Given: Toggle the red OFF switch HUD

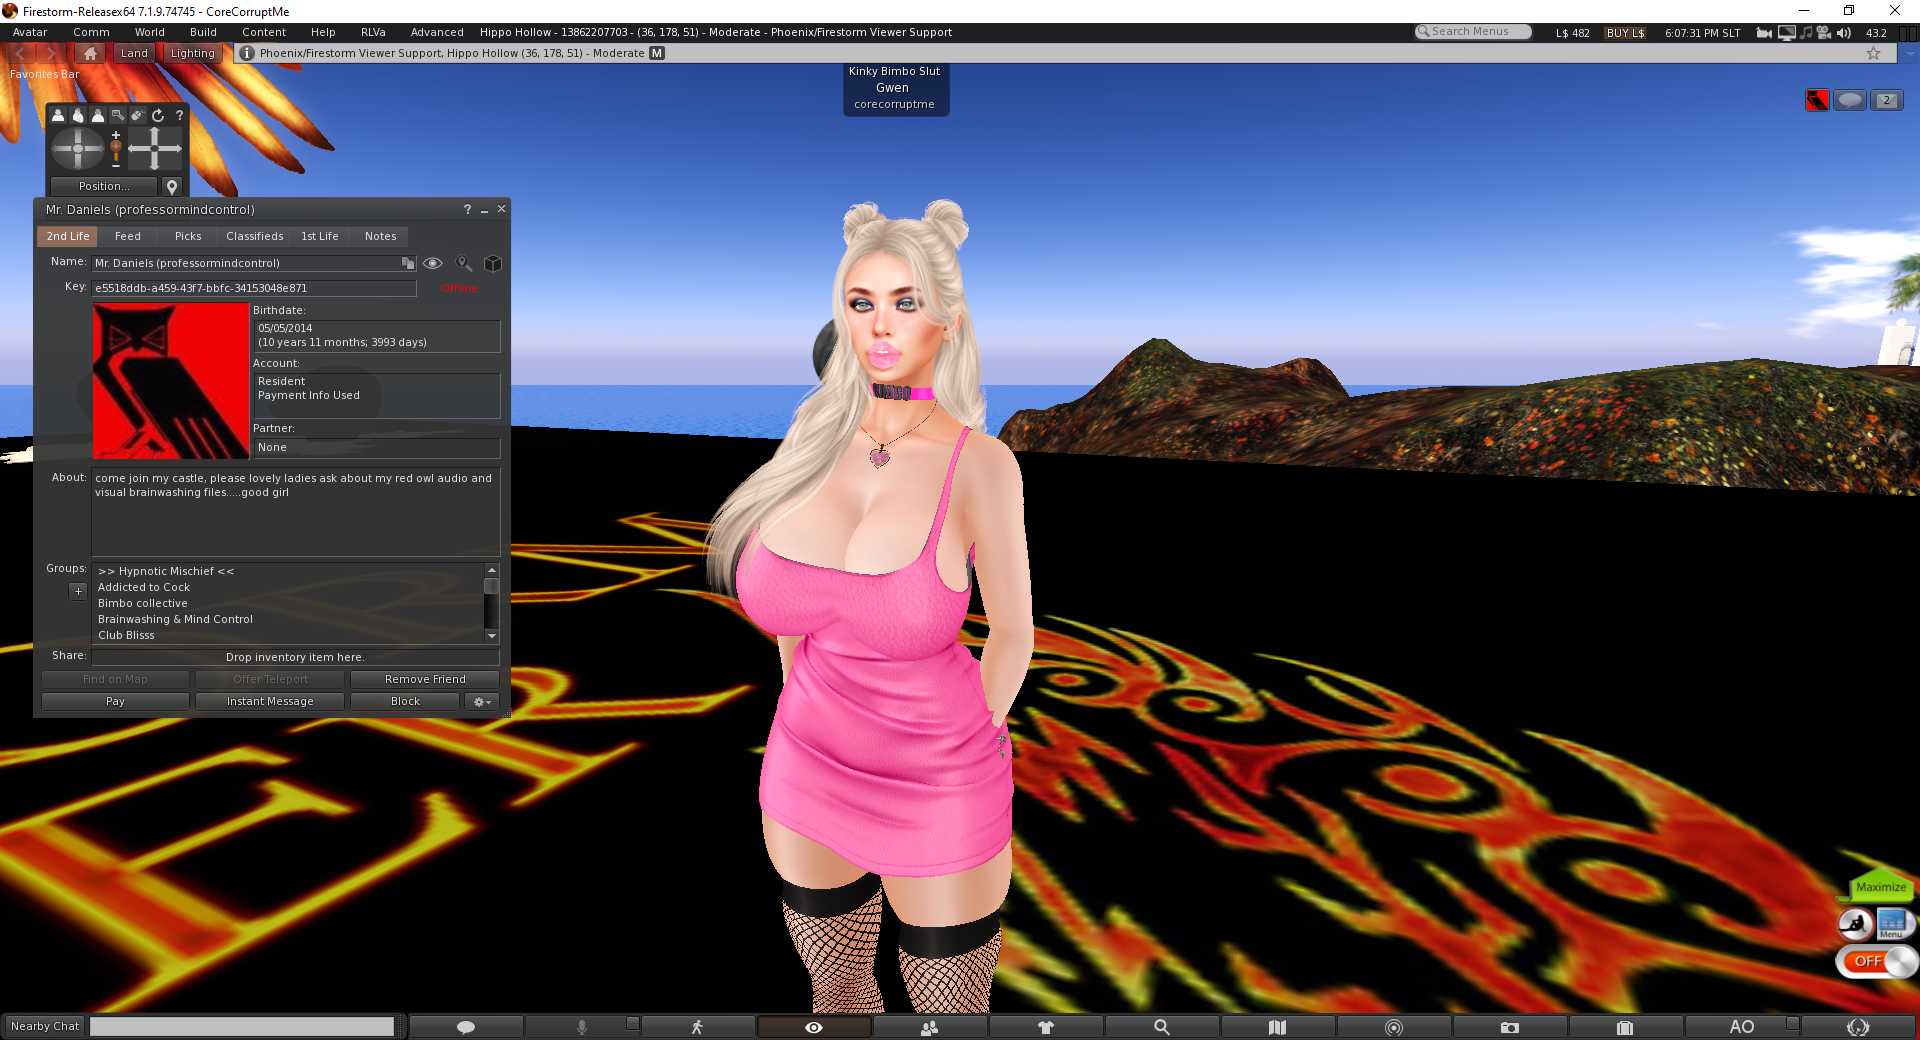Looking at the screenshot, I should (x=1875, y=961).
